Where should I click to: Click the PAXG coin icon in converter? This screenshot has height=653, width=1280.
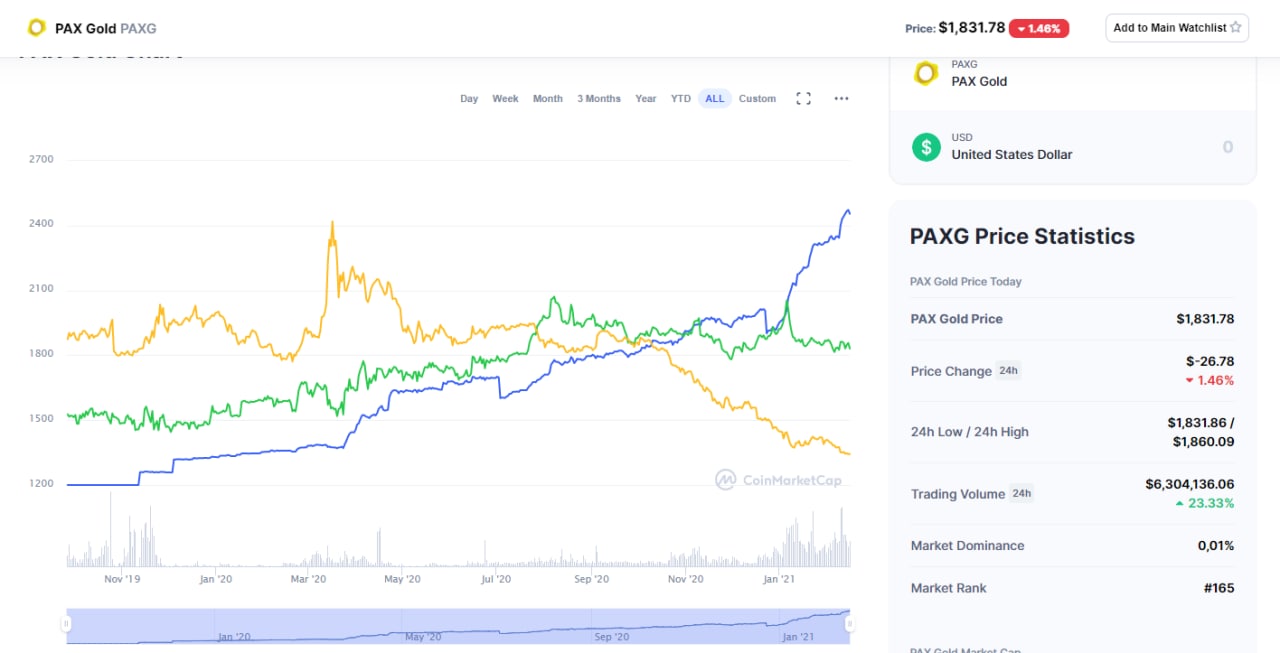(926, 73)
